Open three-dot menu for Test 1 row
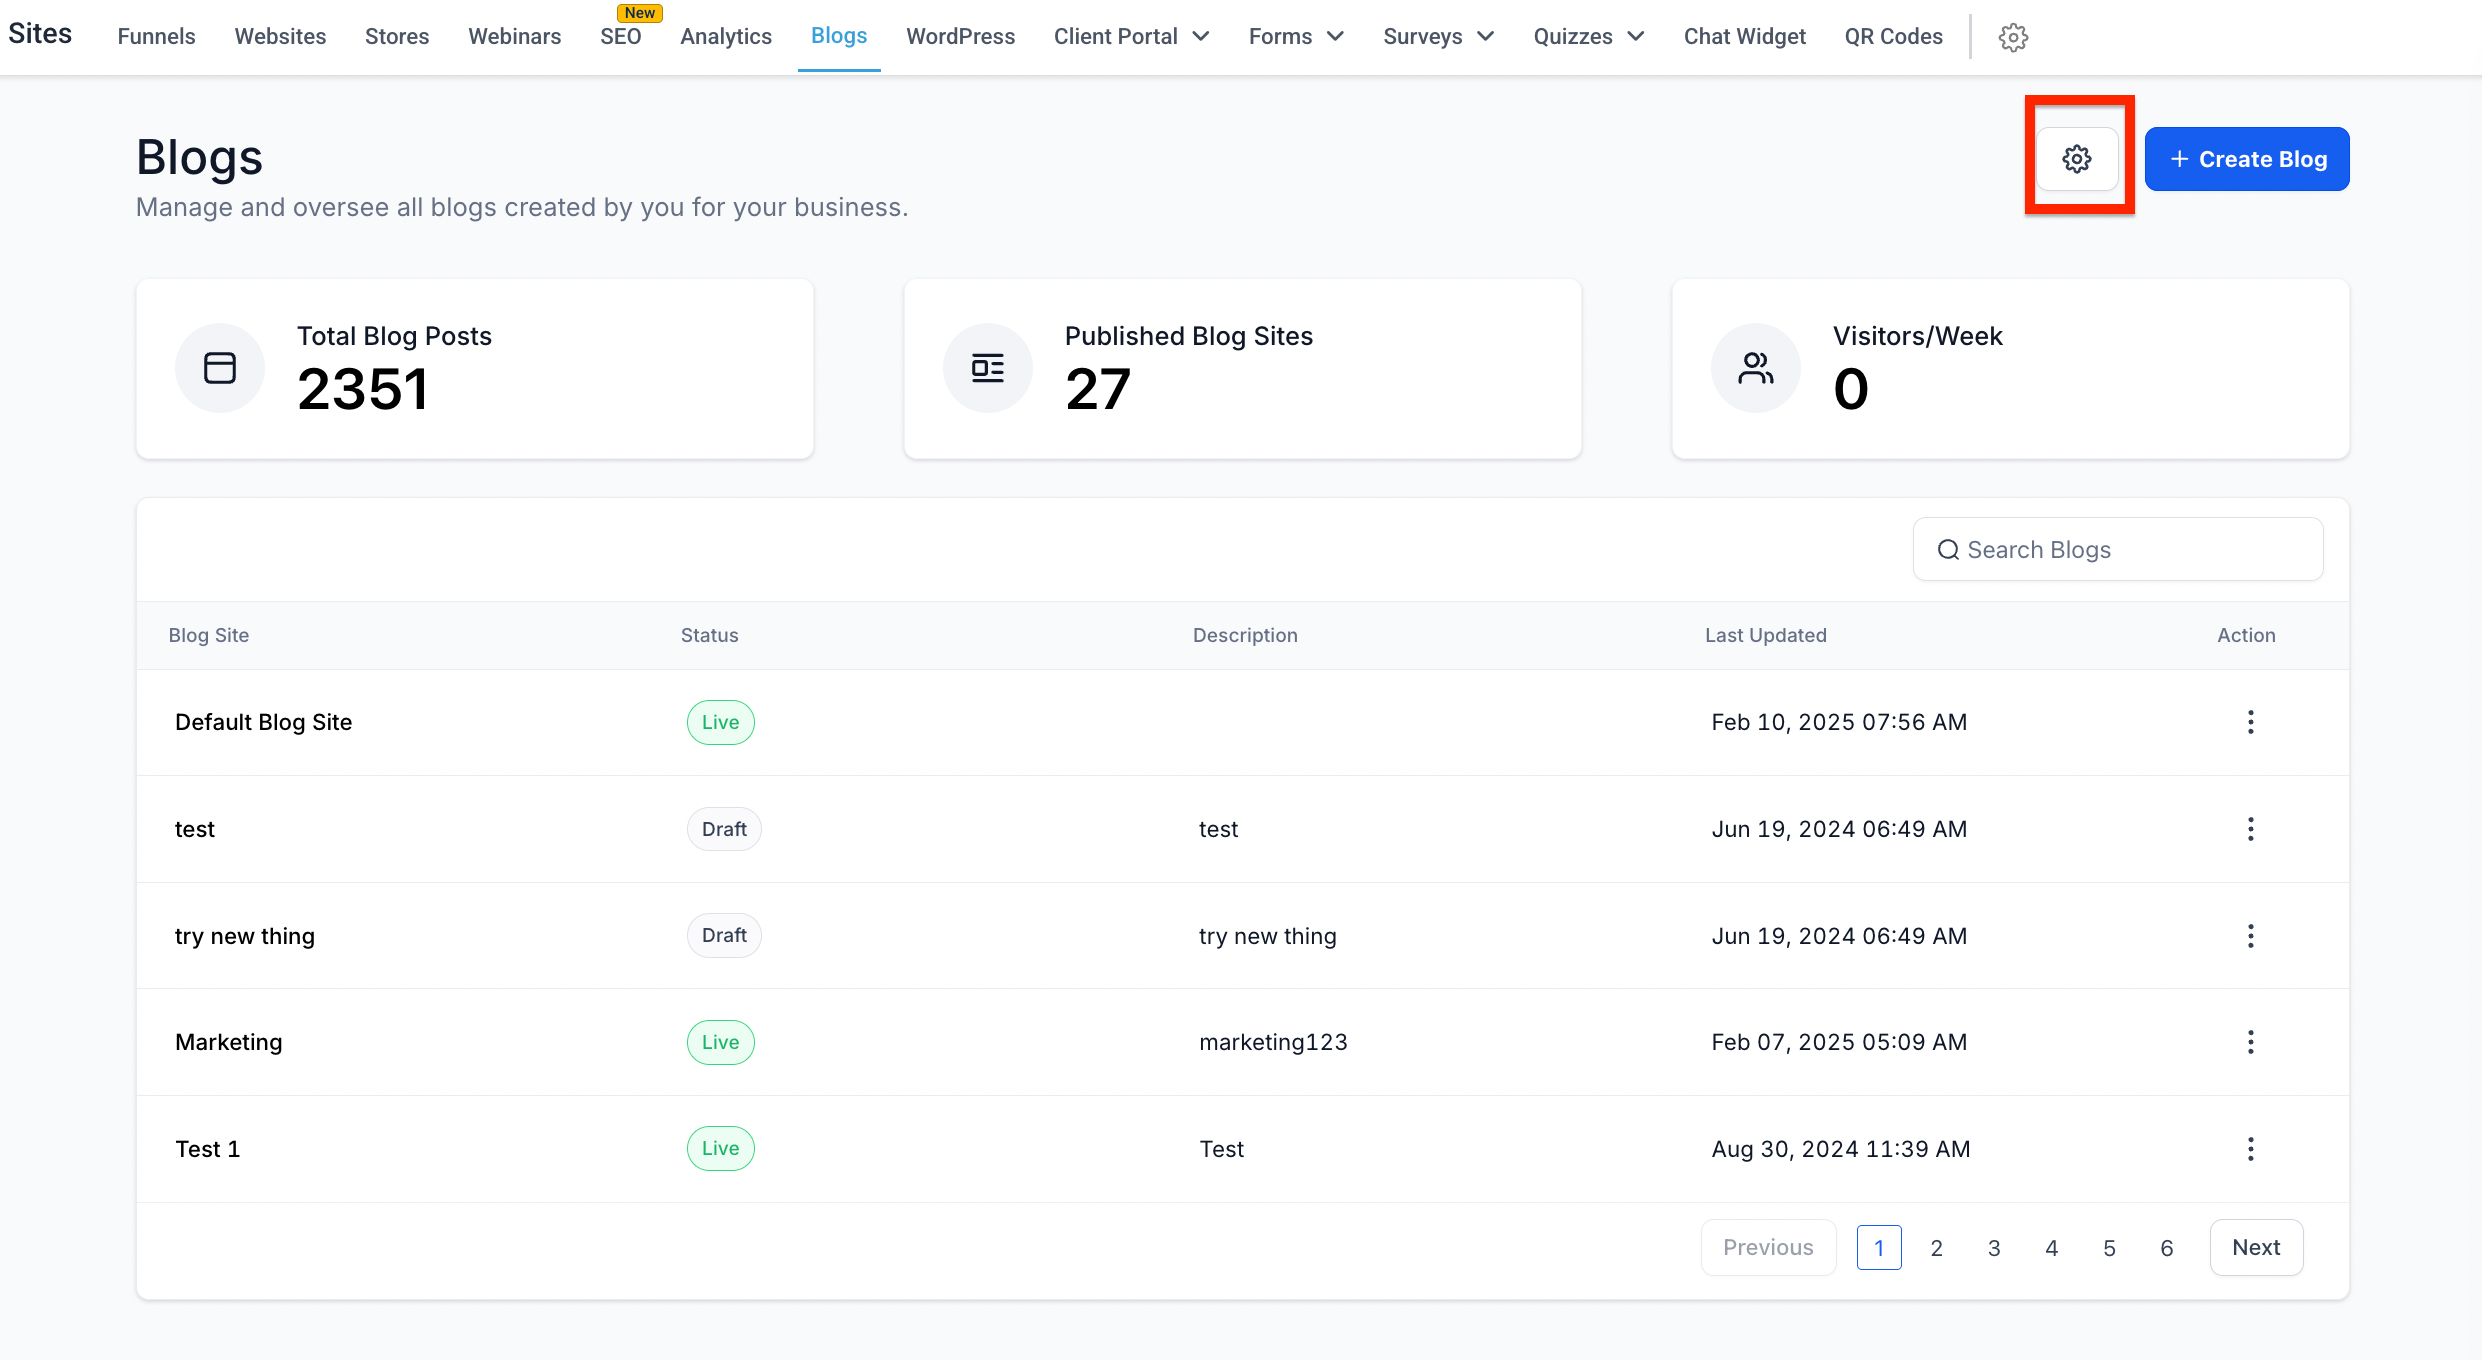Image resolution: width=2482 pixels, height=1360 pixels. [x=2250, y=1149]
